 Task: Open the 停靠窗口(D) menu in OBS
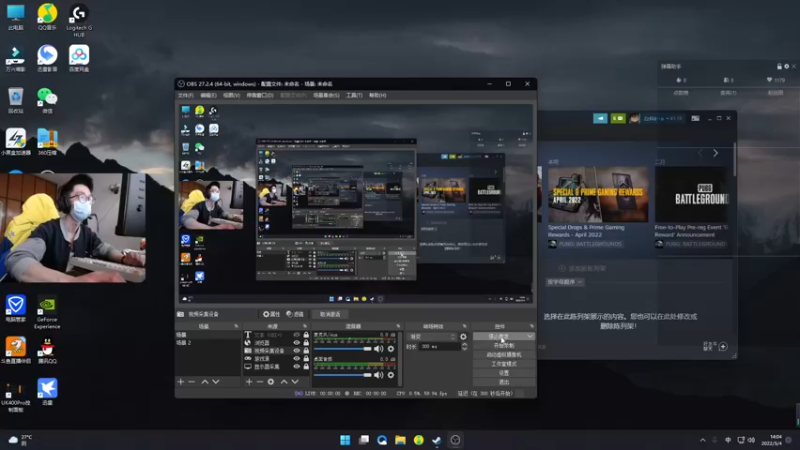[260, 95]
